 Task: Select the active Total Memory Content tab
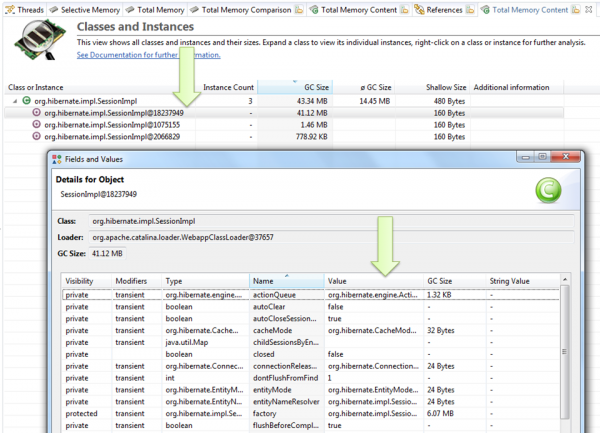tap(530, 10)
